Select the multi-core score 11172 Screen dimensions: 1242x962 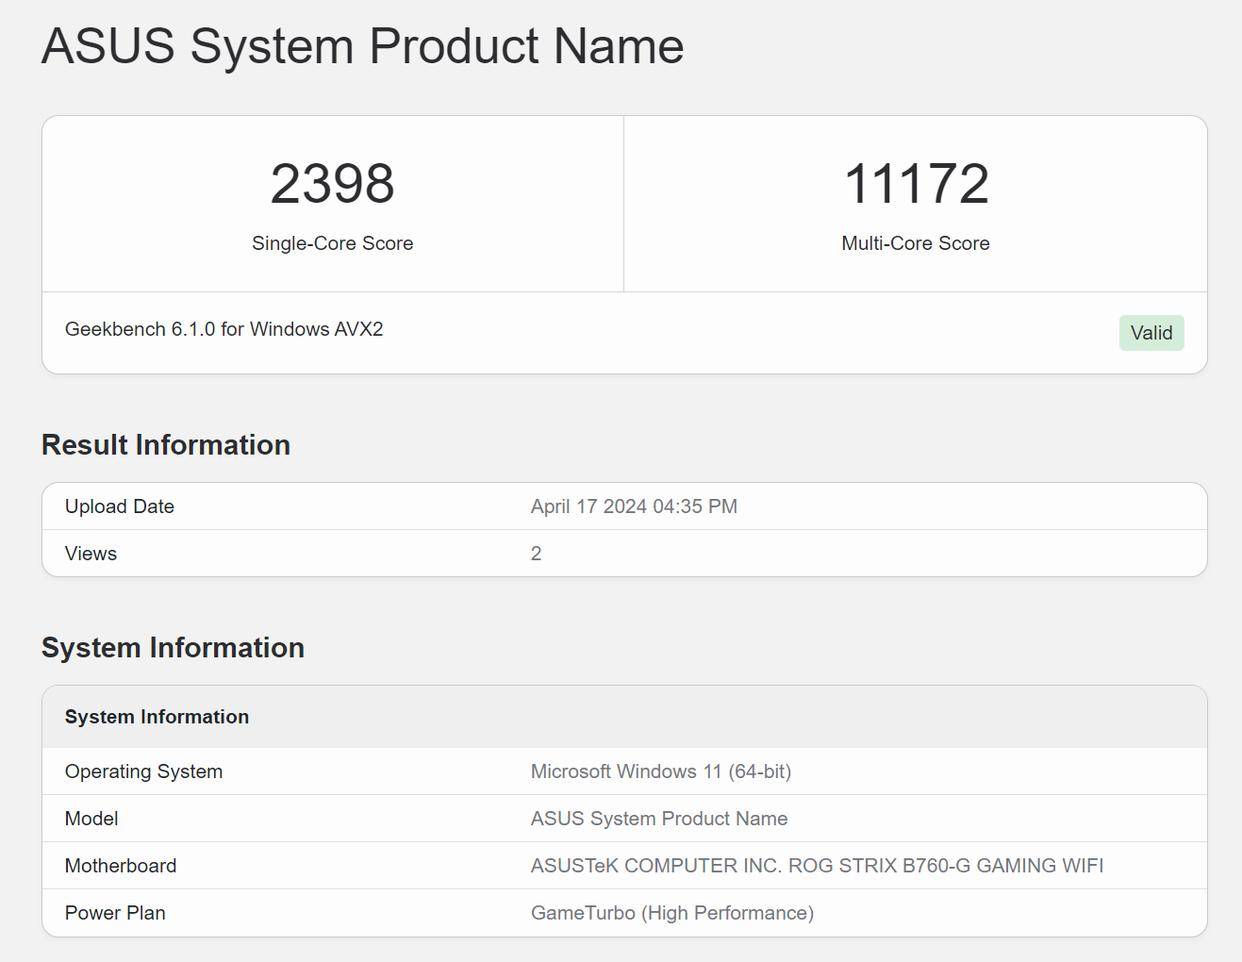coord(916,183)
